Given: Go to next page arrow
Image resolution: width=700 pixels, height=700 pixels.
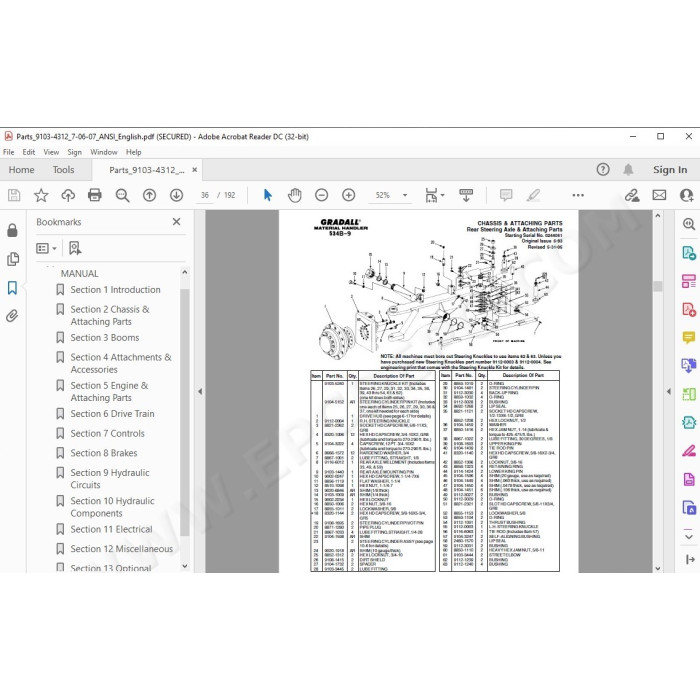Looking at the screenshot, I should (176, 195).
